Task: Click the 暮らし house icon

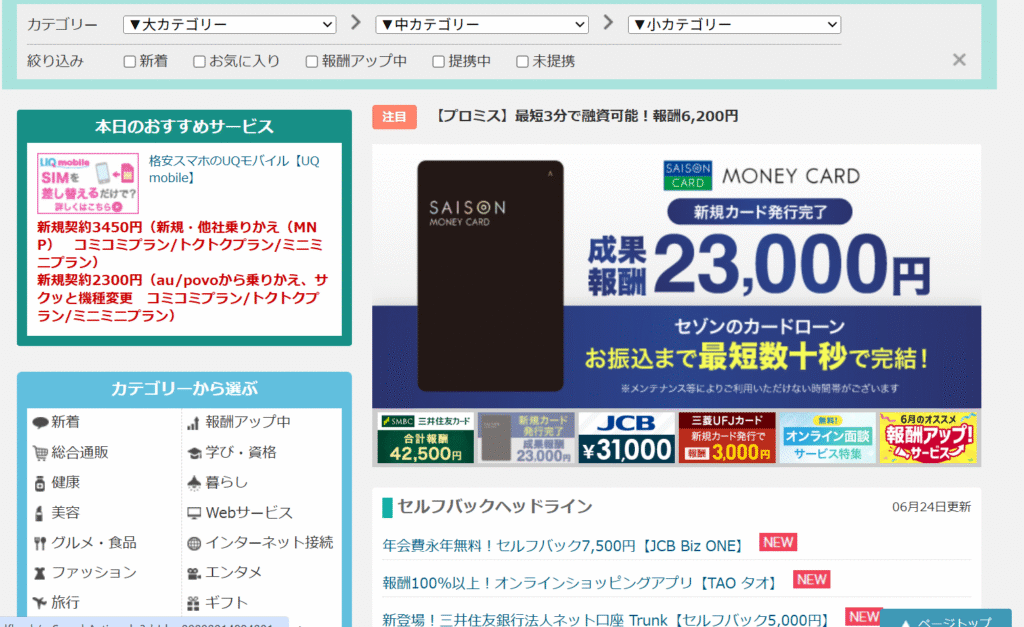Action: (x=194, y=483)
